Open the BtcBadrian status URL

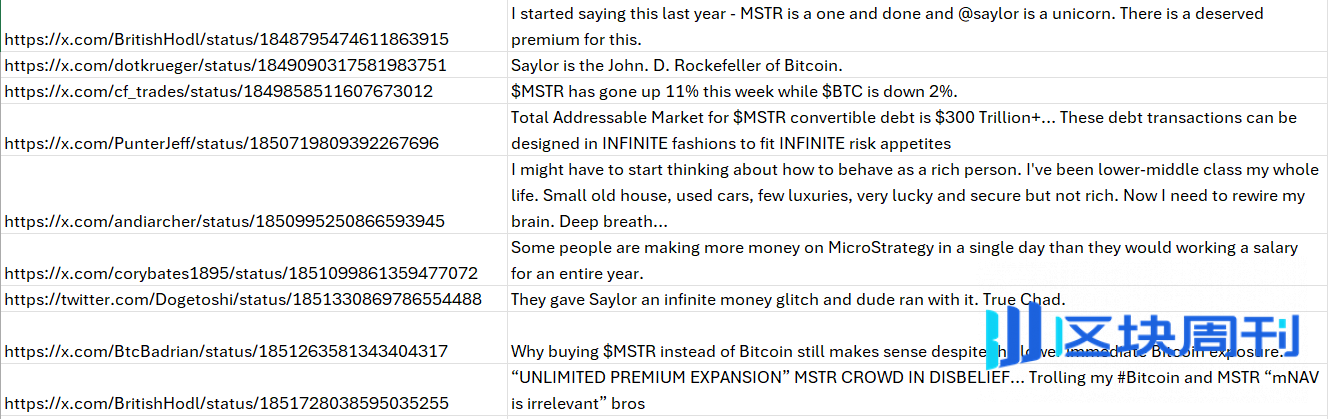pos(225,351)
